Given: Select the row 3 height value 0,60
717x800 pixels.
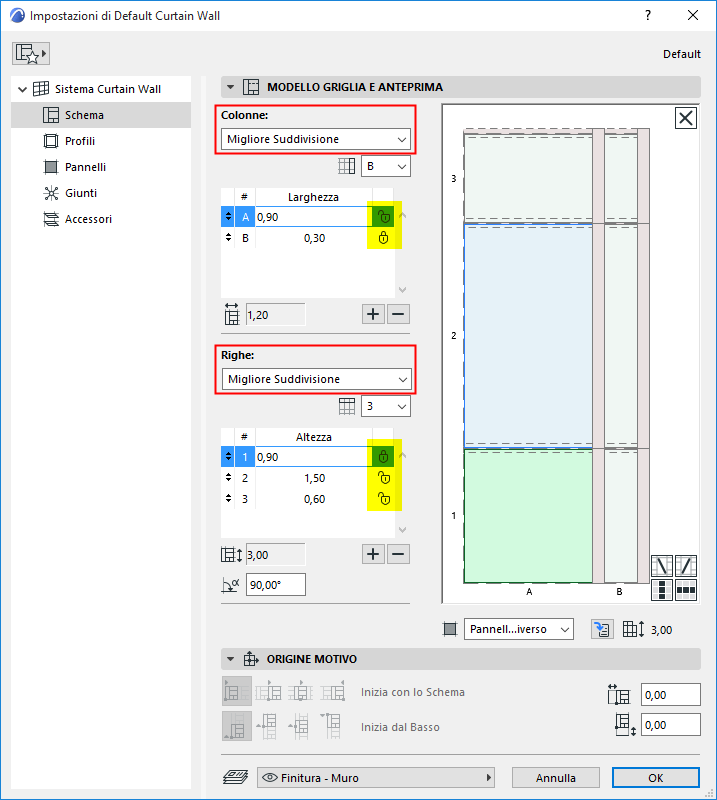Looking at the screenshot, I should point(314,499).
